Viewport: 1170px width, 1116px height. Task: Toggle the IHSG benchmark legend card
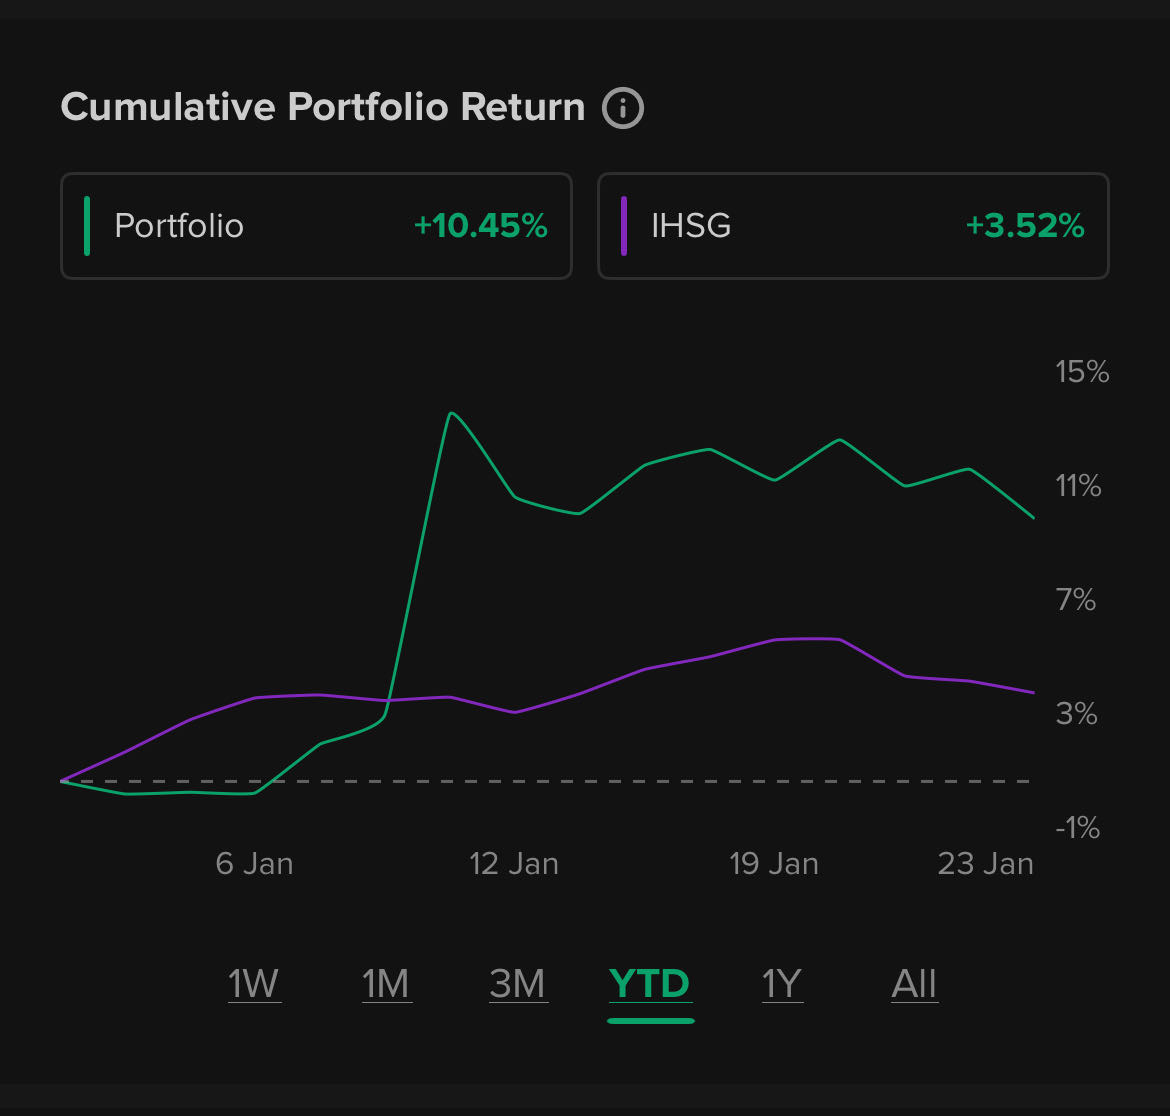click(852, 226)
